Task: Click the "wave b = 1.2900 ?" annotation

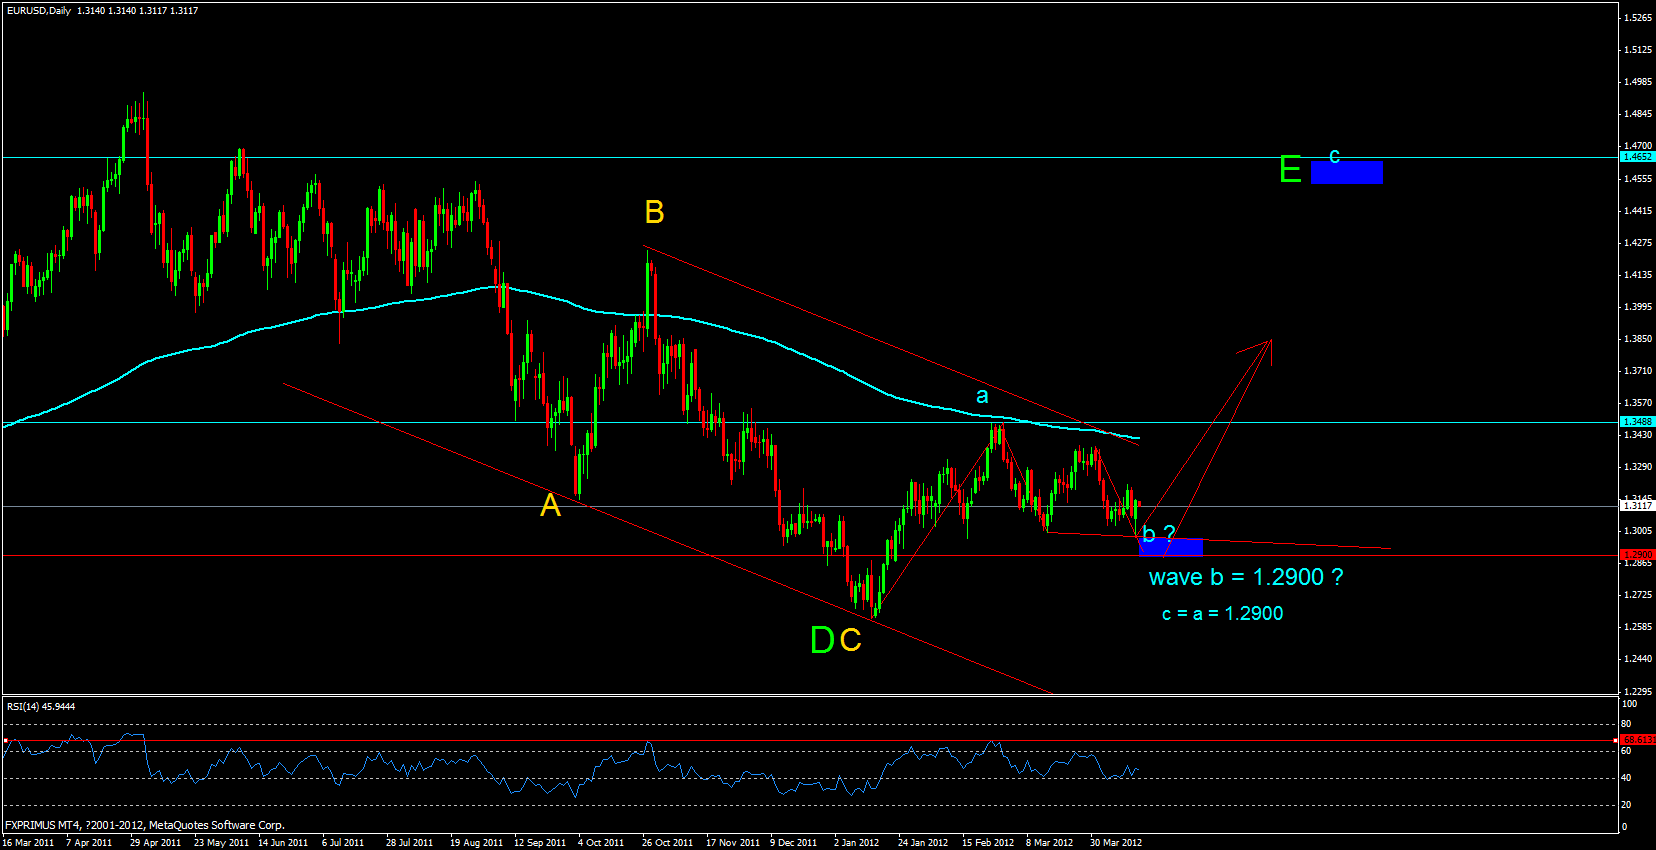Action: [x=1245, y=577]
